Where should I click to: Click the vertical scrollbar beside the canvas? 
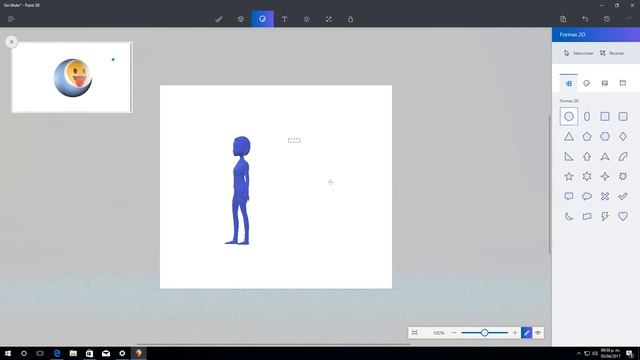[549, 185]
